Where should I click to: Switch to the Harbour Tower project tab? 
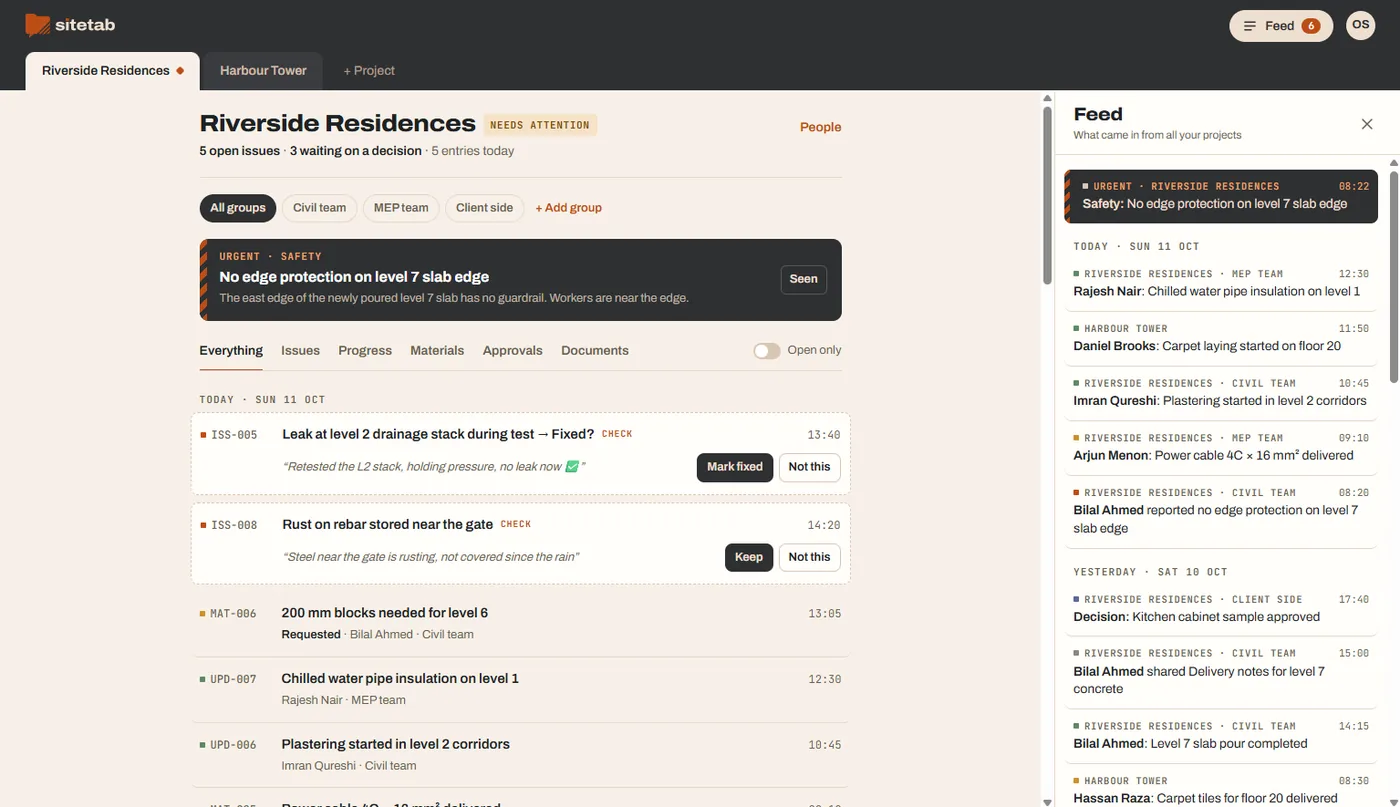pyautogui.click(x=264, y=71)
